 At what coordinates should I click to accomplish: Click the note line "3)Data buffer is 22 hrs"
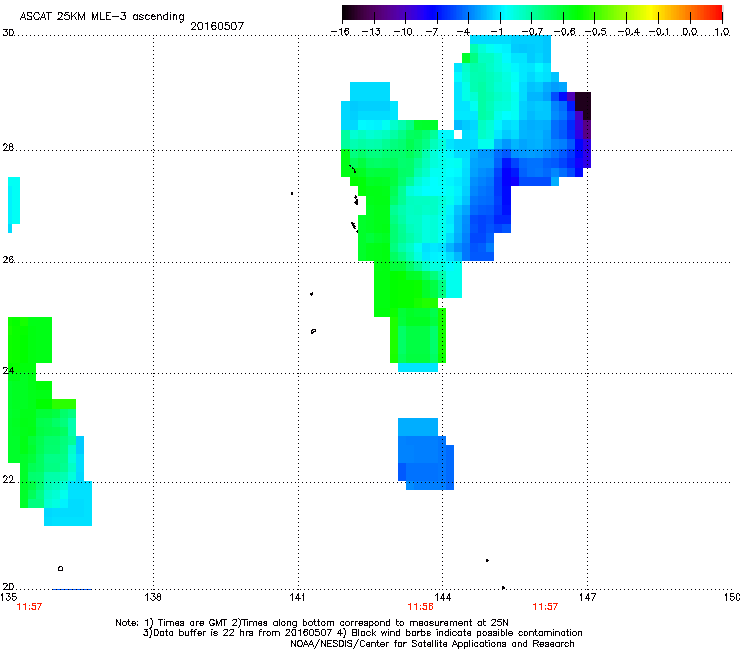tap(362, 633)
